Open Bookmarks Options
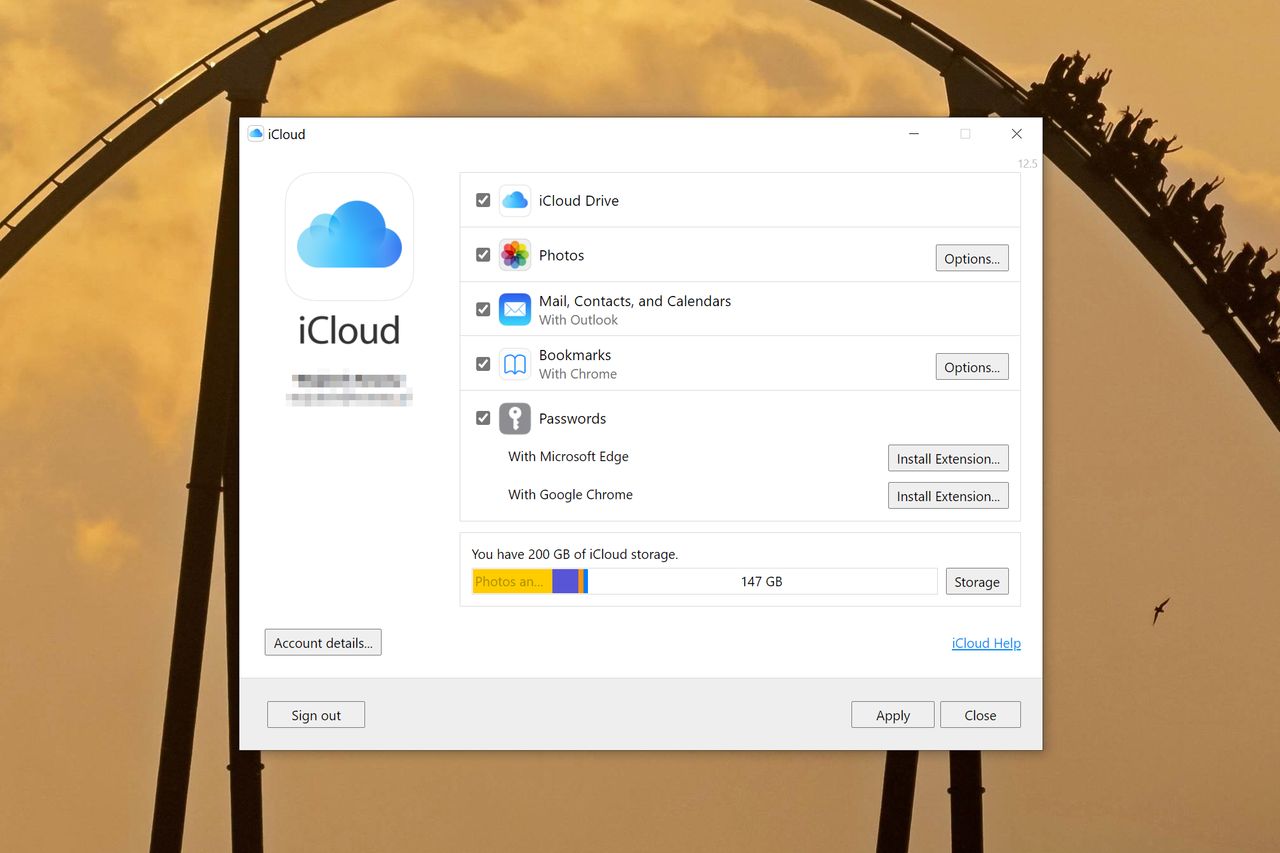The image size is (1280, 853). [x=972, y=367]
